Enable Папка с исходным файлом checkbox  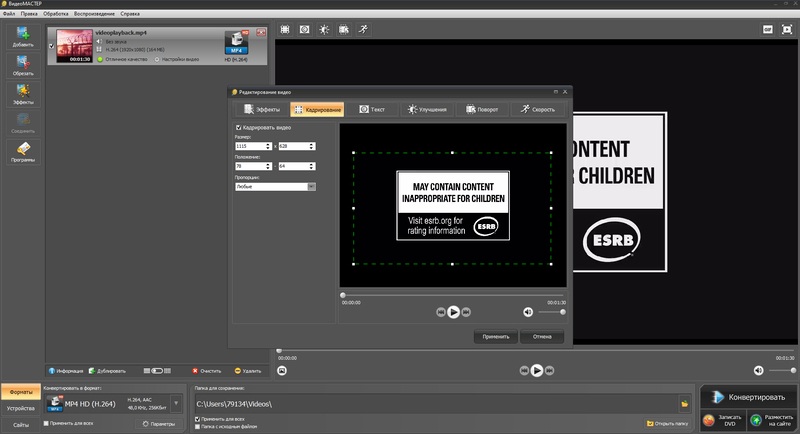pyautogui.click(x=197, y=426)
